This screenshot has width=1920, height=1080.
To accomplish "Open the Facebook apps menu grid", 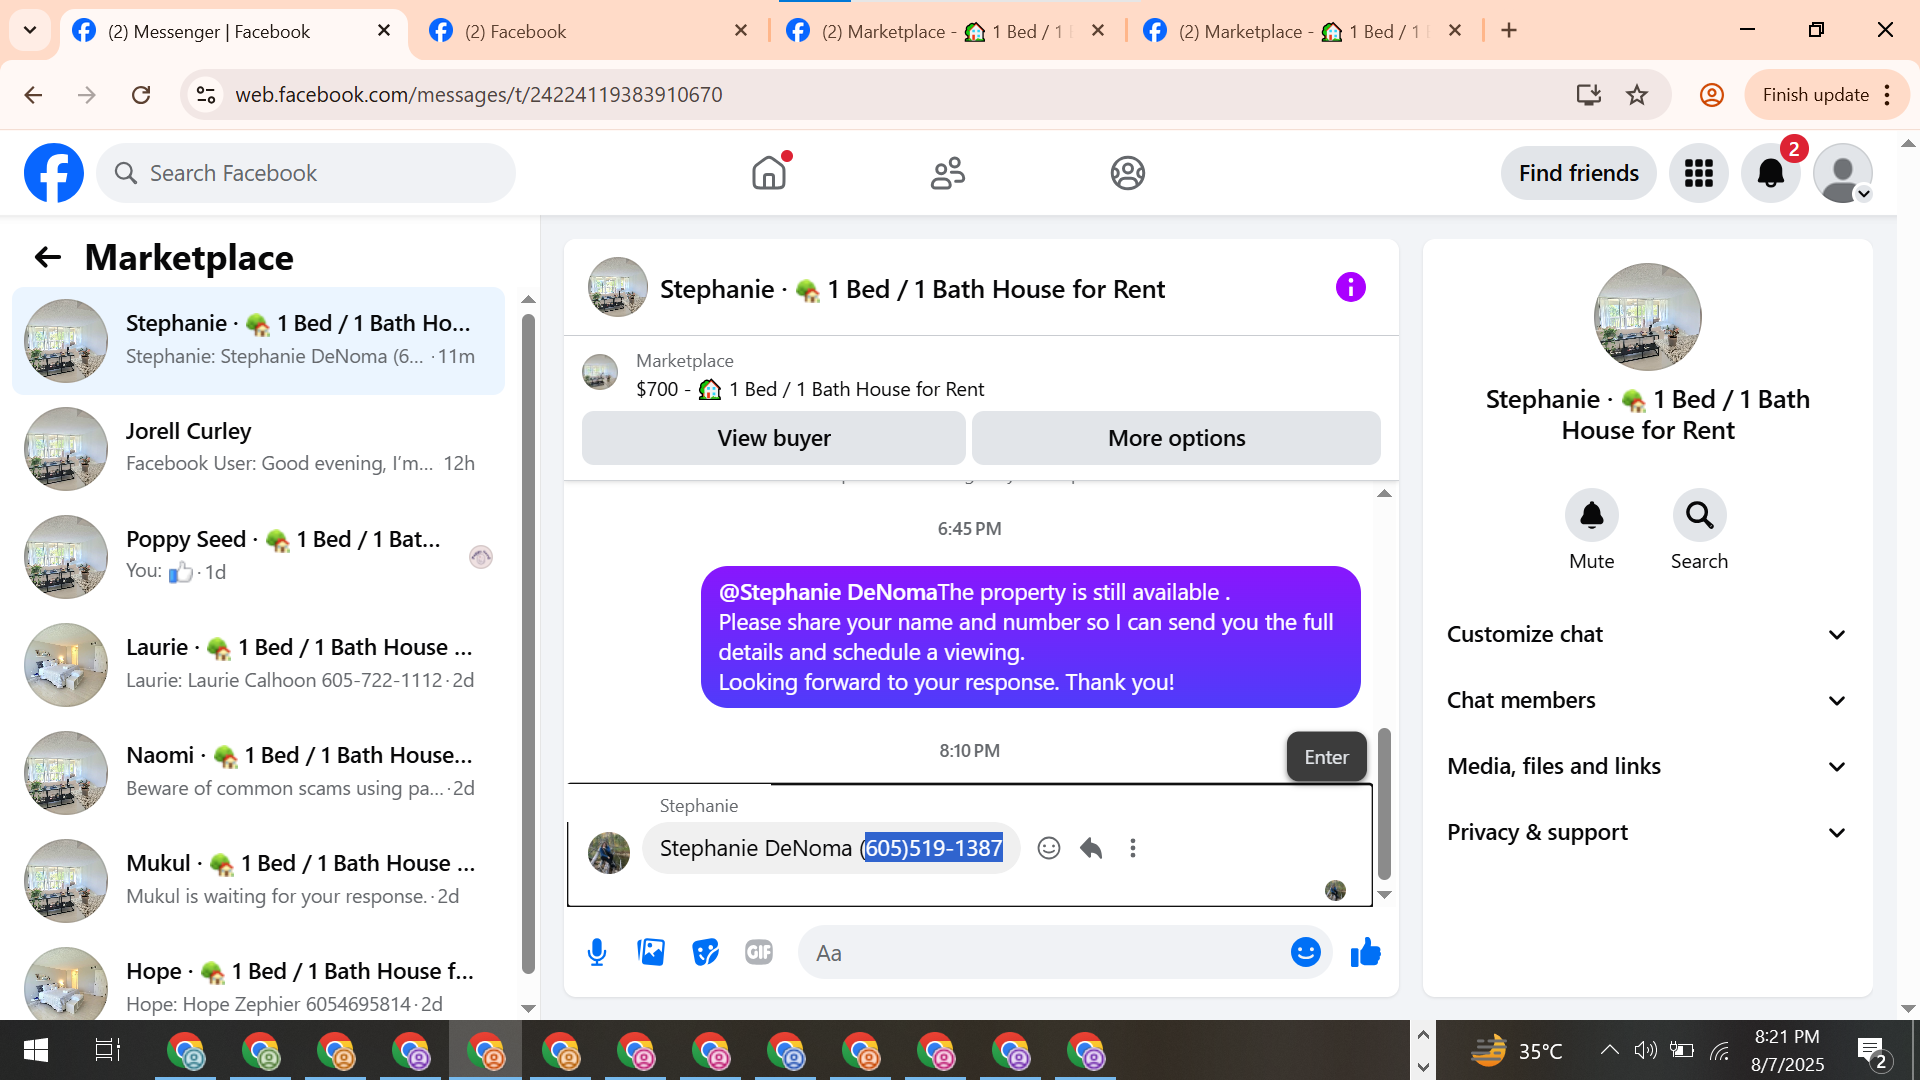I will click(x=1698, y=173).
